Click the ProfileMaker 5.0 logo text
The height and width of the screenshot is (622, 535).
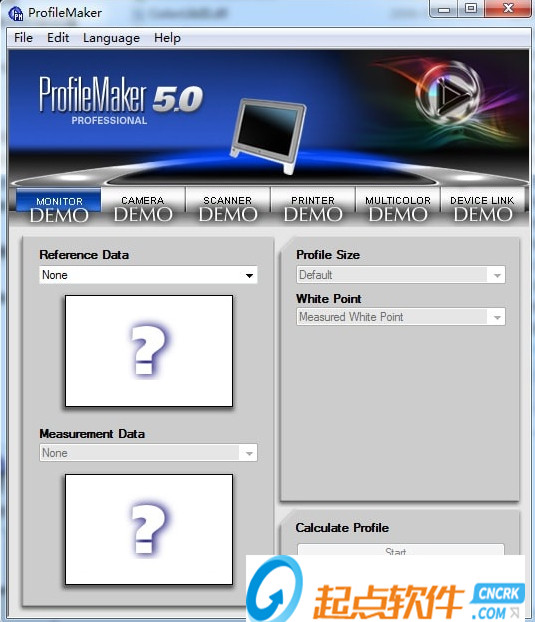coord(121,100)
